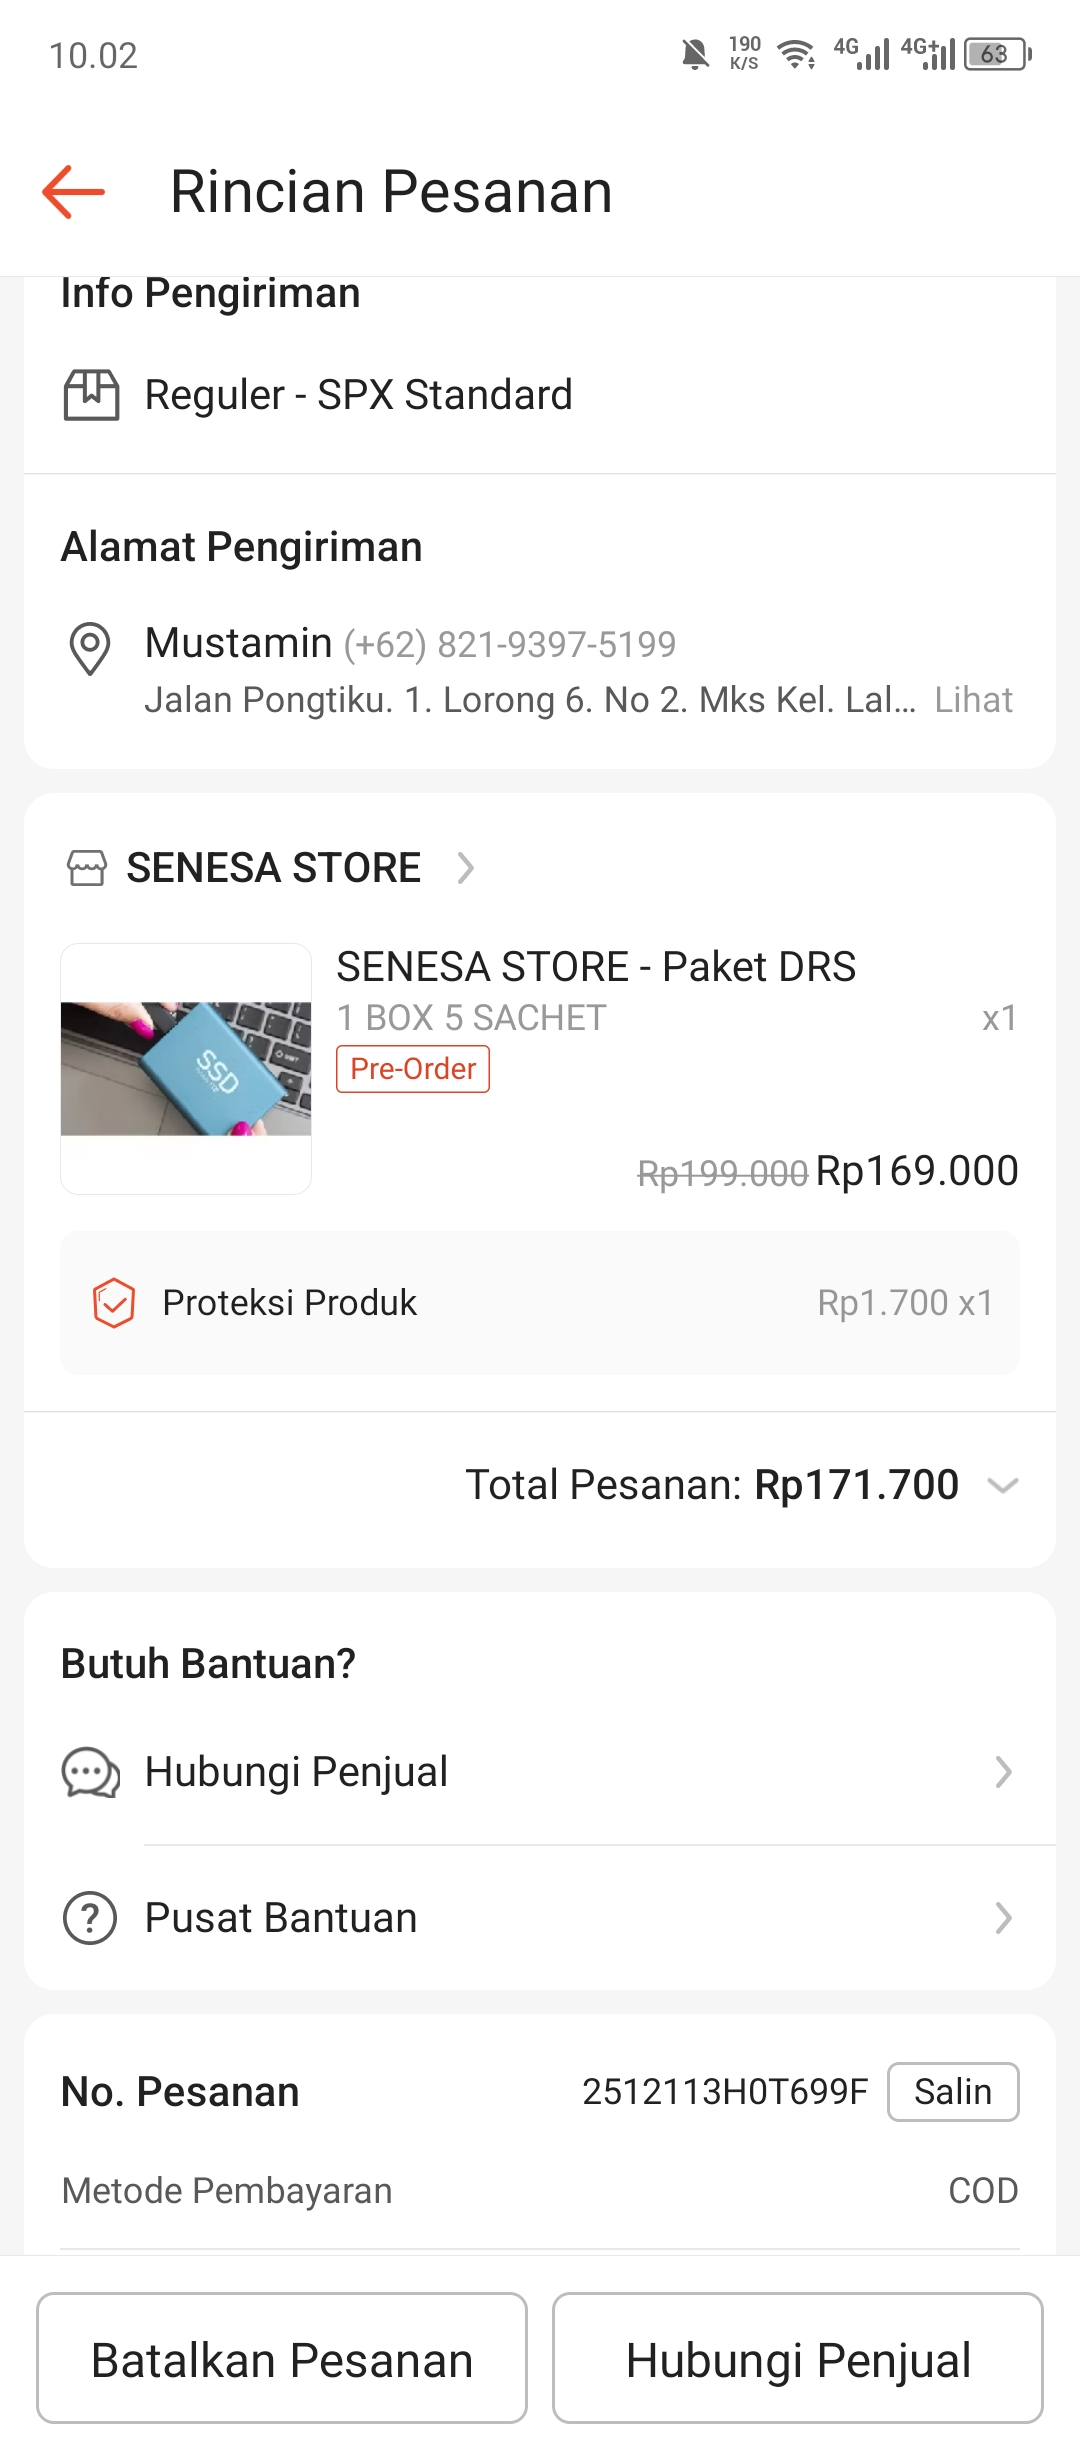Viewport: 1080px width, 2460px height.
Task: Tap Lihat to view full address
Action: [x=973, y=700]
